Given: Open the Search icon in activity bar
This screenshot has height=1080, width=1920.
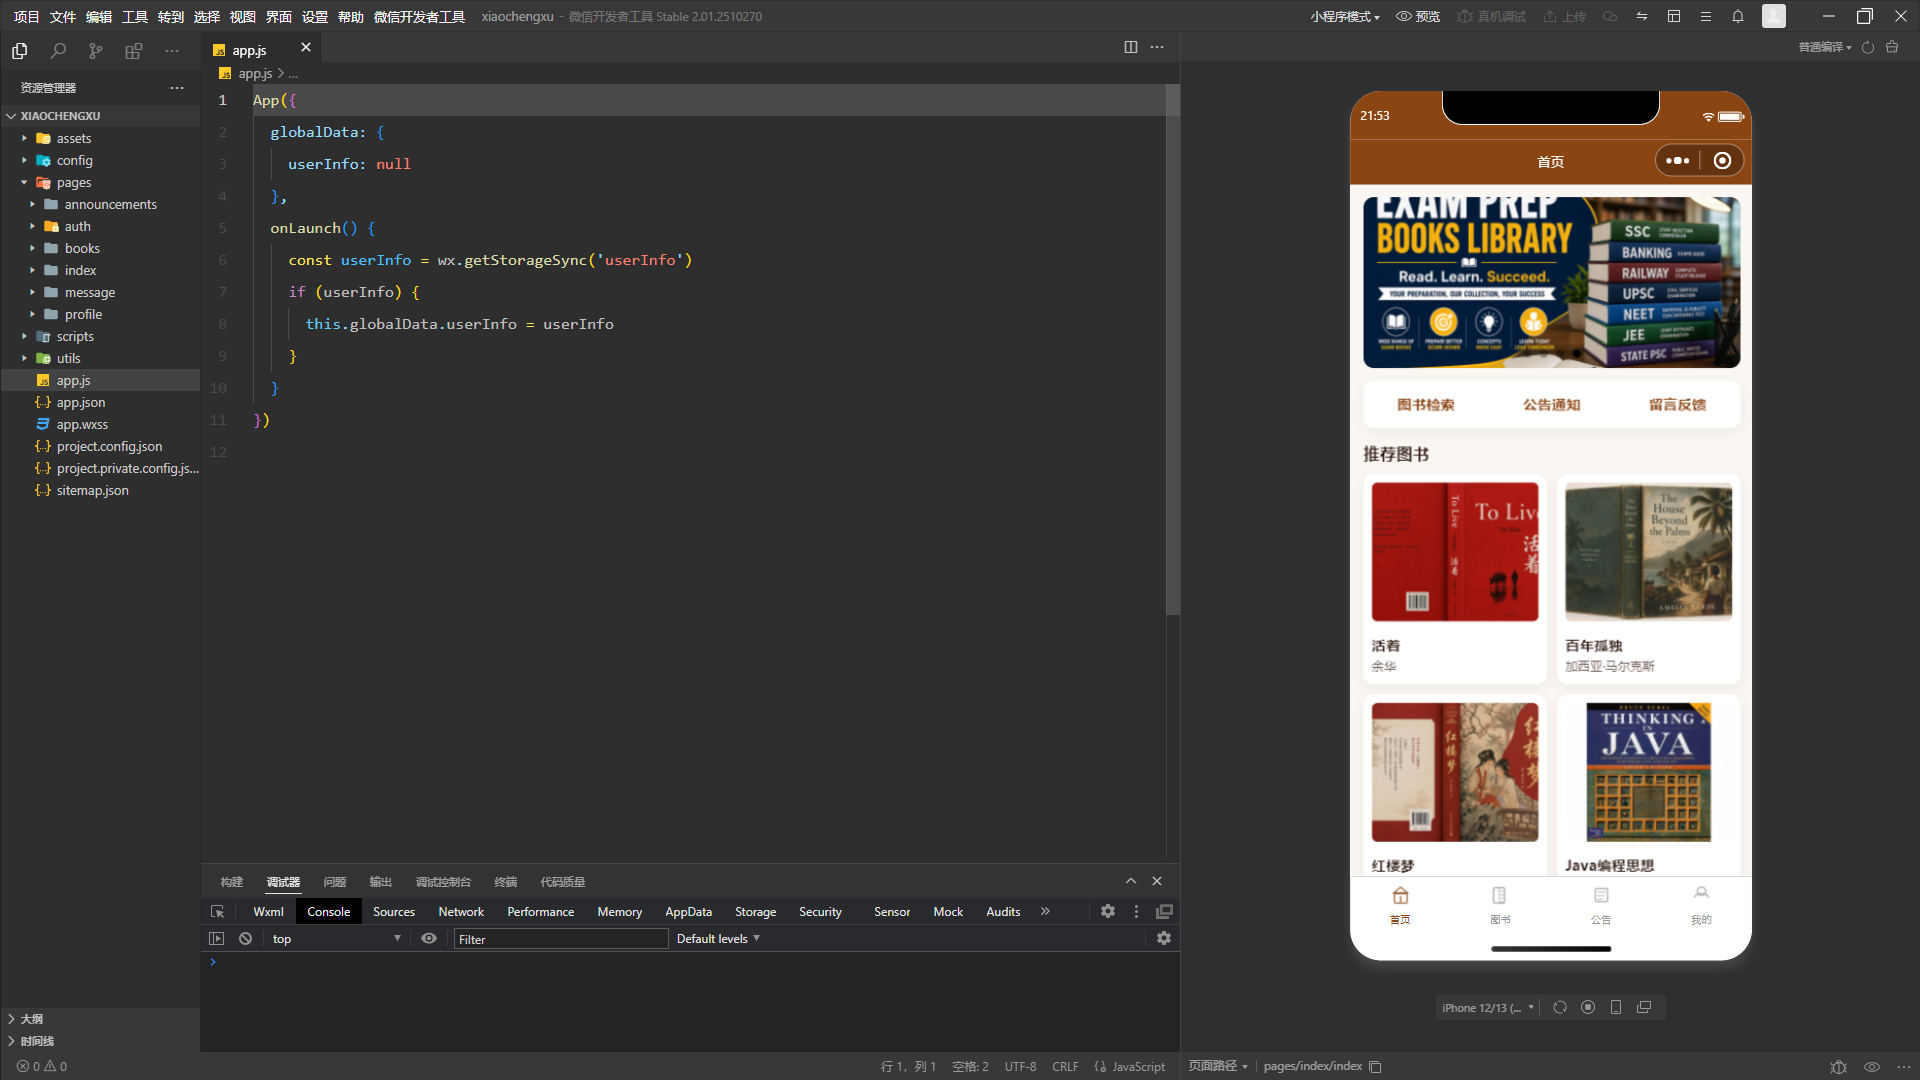Looking at the screenshot, I should (58, 50).
